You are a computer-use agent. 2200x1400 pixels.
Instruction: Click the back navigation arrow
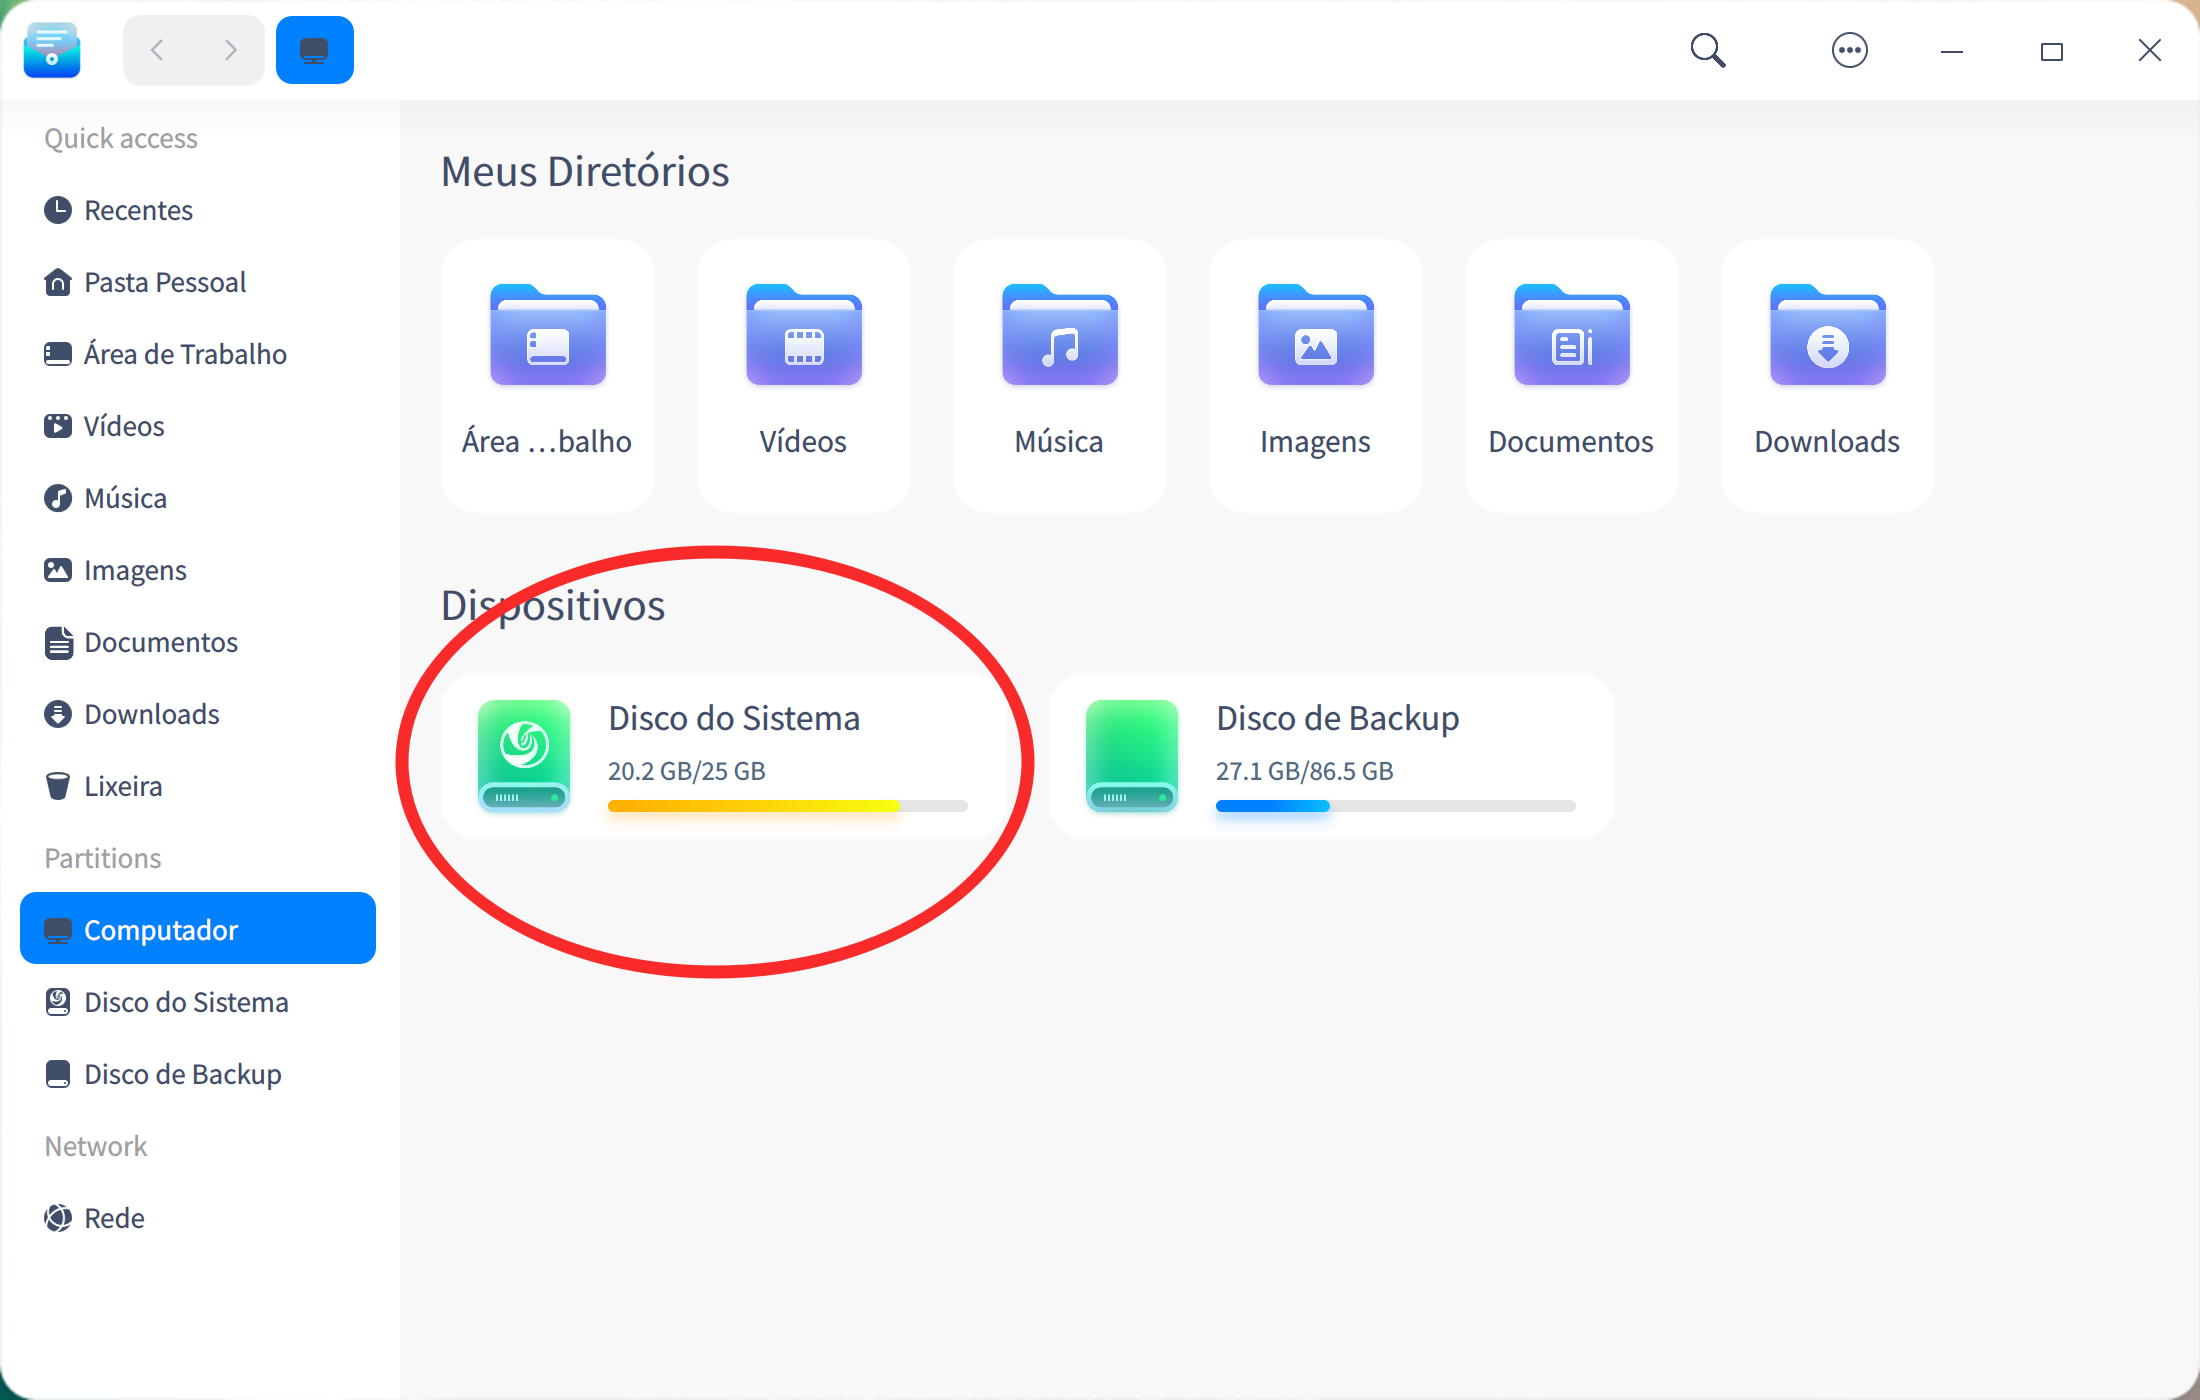[157, 49]
